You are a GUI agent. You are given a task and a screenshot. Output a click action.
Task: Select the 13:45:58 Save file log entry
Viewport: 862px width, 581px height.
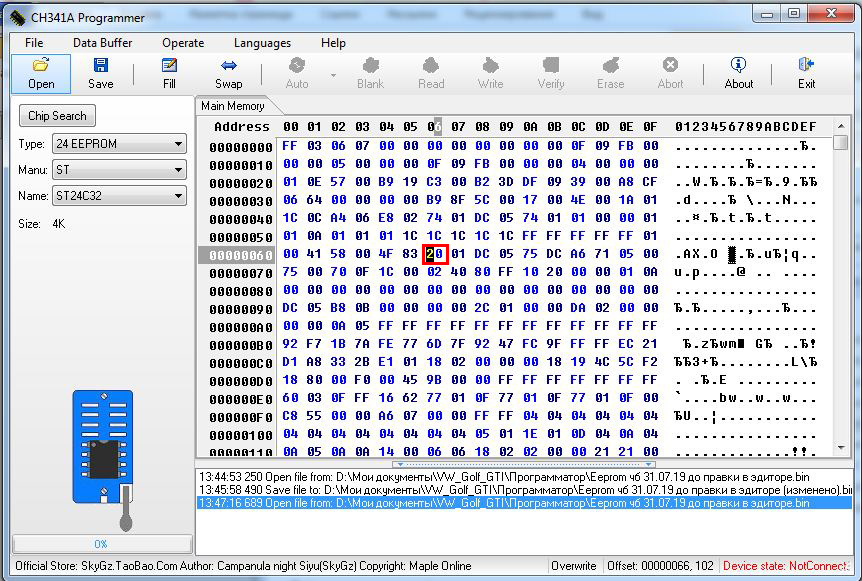coord(525,490)
